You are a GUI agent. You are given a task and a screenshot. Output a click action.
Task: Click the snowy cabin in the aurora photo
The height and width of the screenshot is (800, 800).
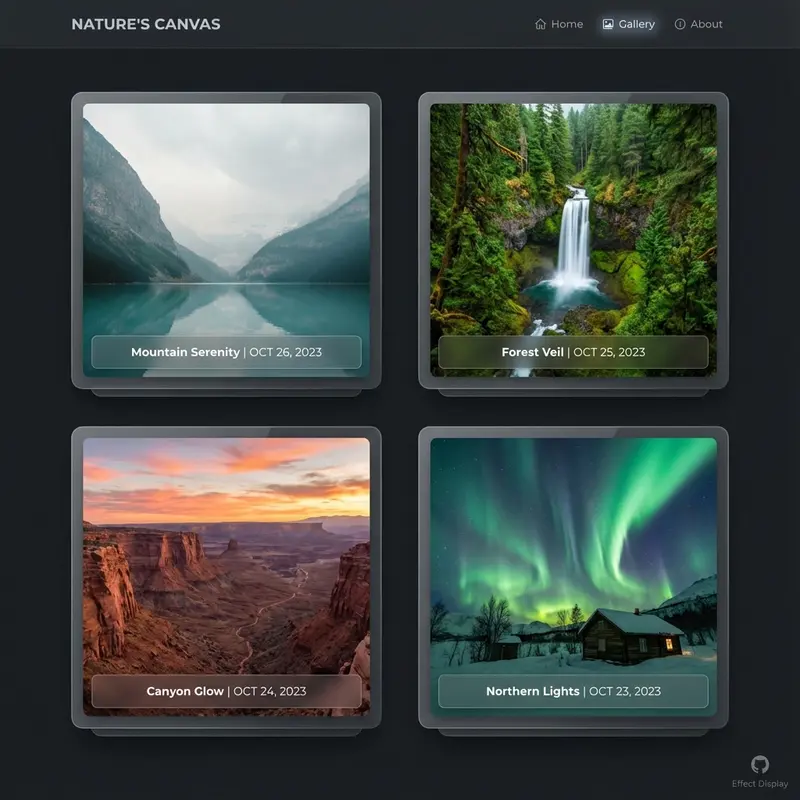tap(630, 636)
